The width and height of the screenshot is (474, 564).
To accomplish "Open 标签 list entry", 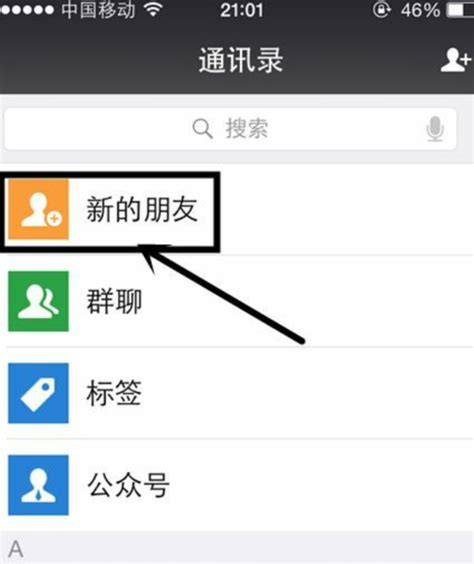I will click(x=237, y=393).
